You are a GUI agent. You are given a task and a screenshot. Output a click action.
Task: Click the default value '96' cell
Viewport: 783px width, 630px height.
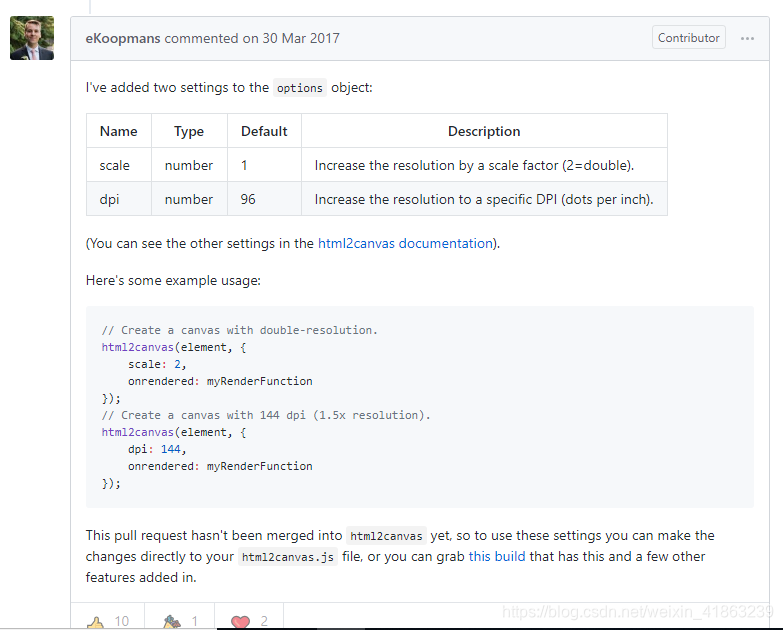coord(264,199)
